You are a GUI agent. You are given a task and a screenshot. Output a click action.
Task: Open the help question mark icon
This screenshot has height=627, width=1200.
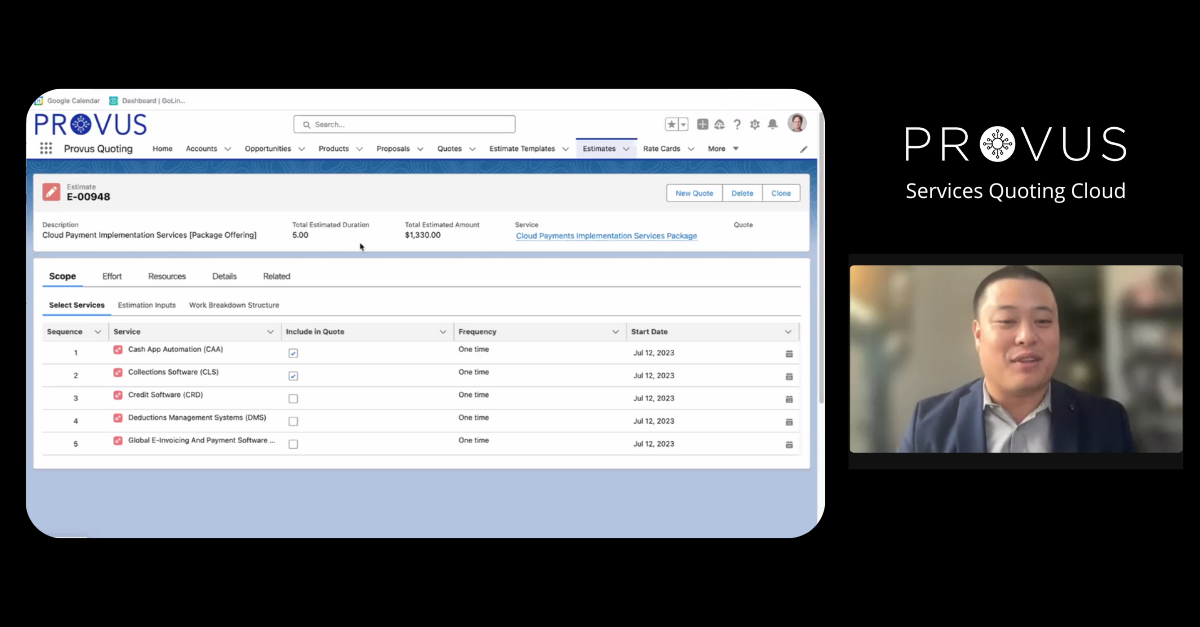[x=737, y=124]
